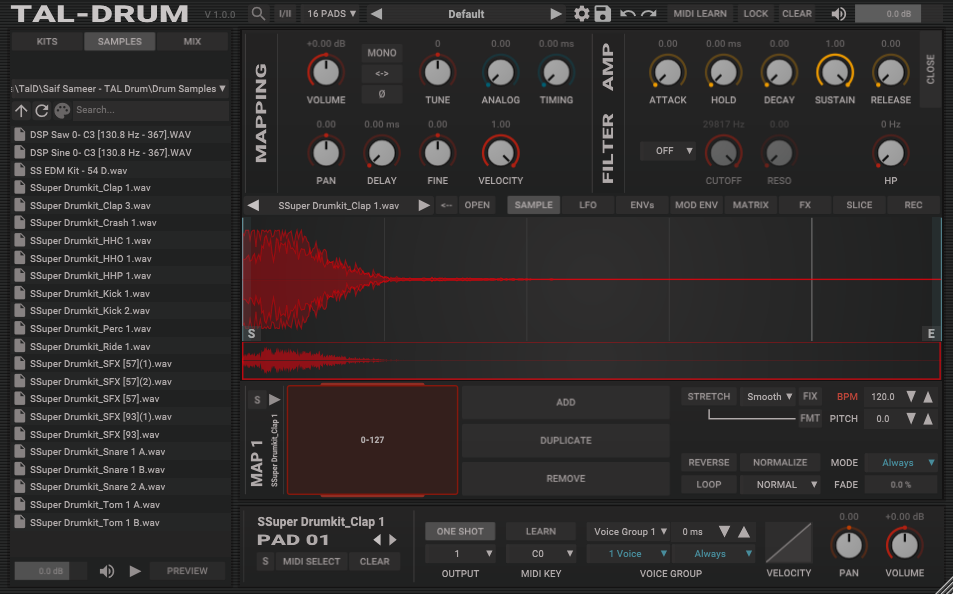Save the preset with the floppy disk icon
Image resolution: width=953 pixels, height=594 pixels.
pos(602,13)
